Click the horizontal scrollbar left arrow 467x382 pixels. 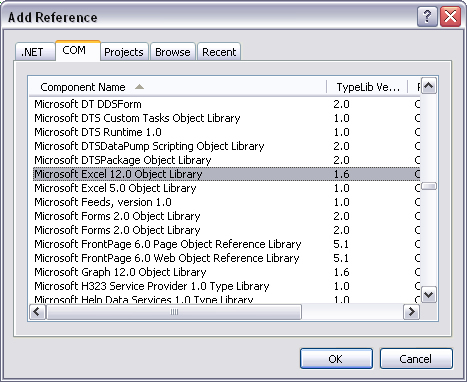[x=37, y=312]
